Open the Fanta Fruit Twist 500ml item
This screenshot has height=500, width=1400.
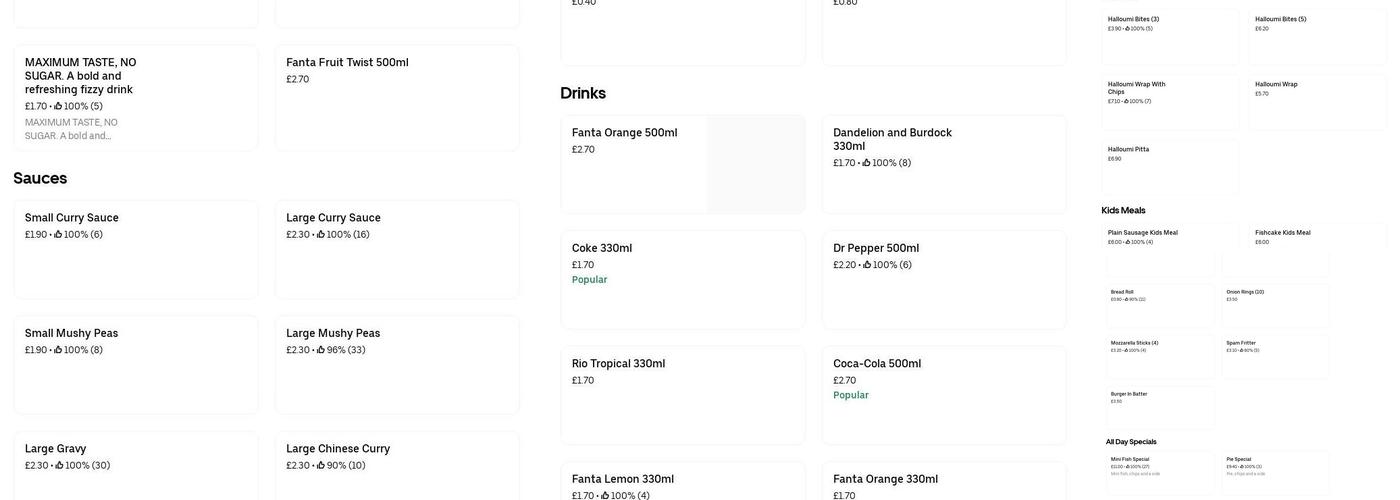(x=397, y=98)
